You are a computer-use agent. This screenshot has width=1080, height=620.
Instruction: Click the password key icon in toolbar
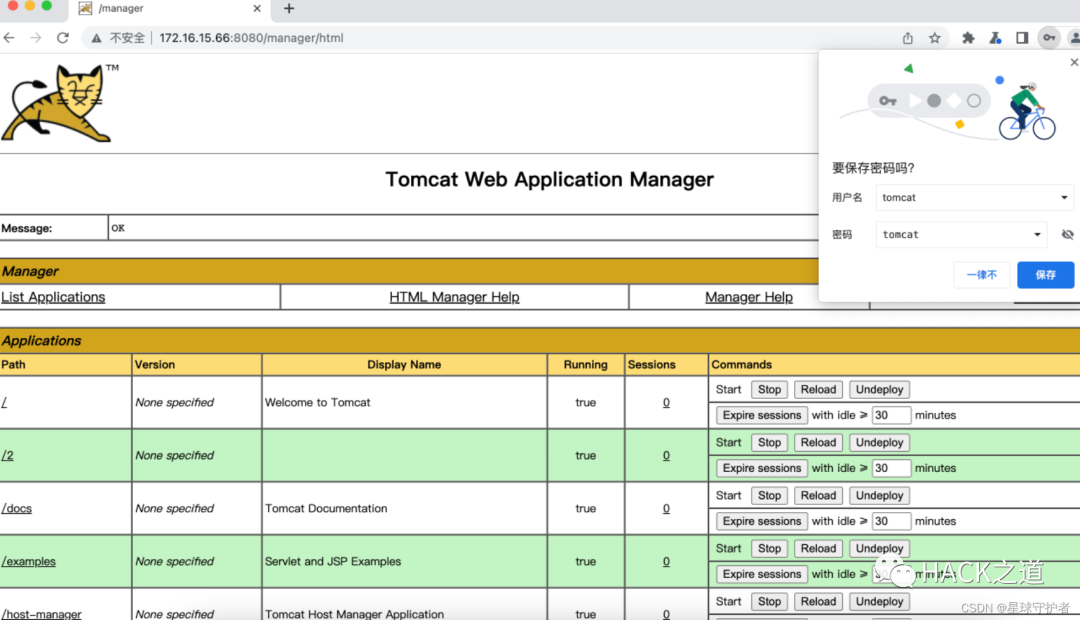[x=1049, y=38]
